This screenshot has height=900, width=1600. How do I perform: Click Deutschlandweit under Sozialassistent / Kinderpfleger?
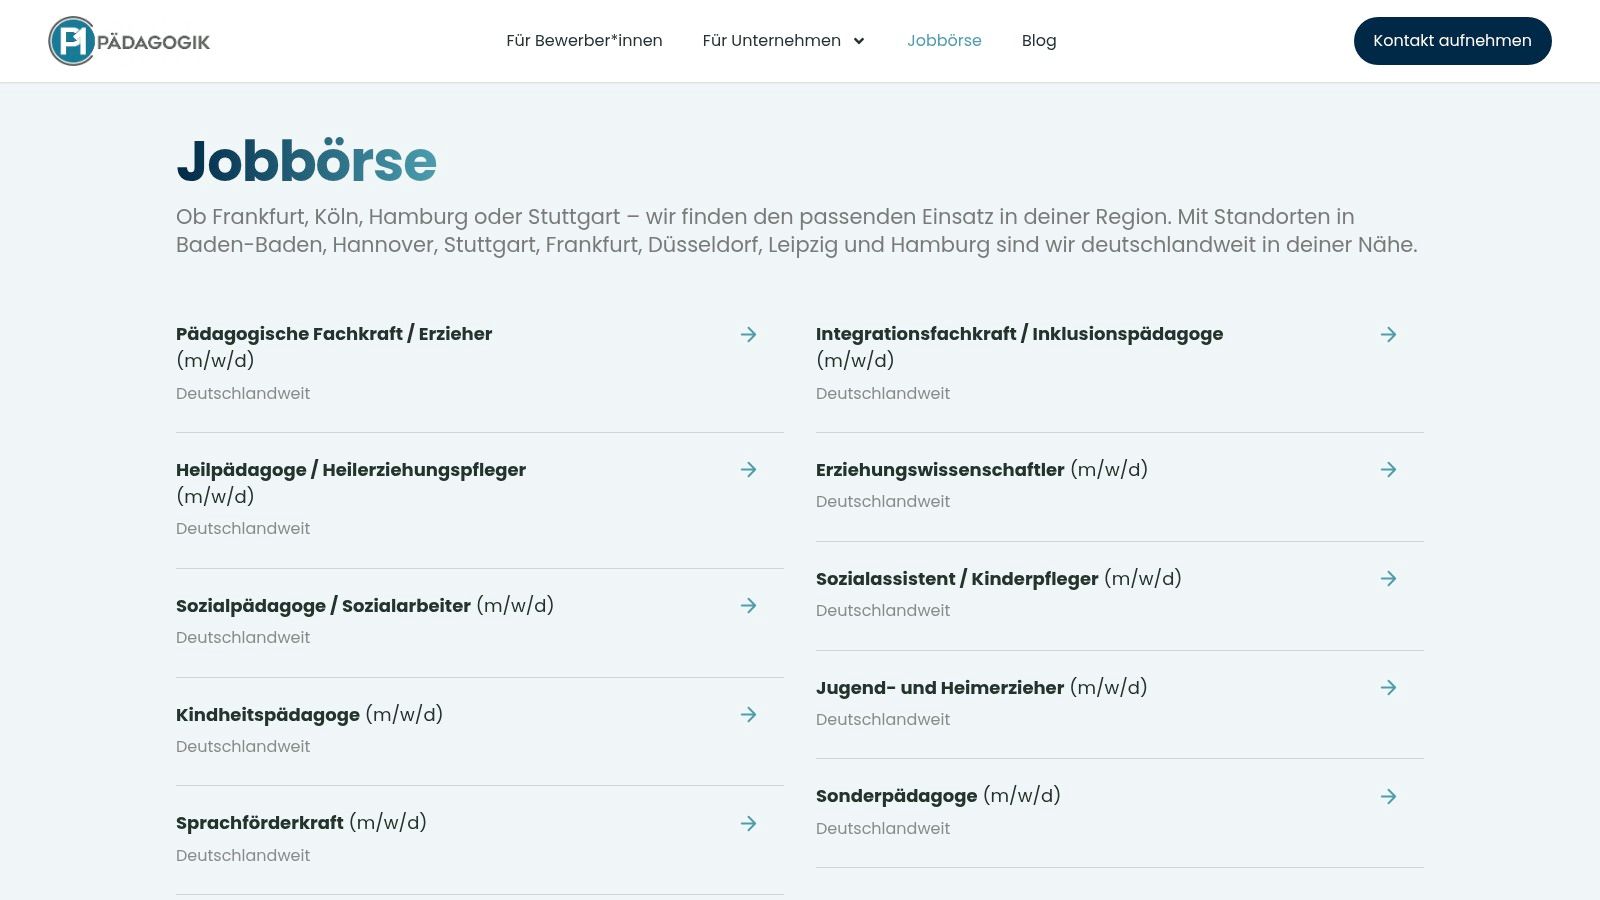click(883, 610)
